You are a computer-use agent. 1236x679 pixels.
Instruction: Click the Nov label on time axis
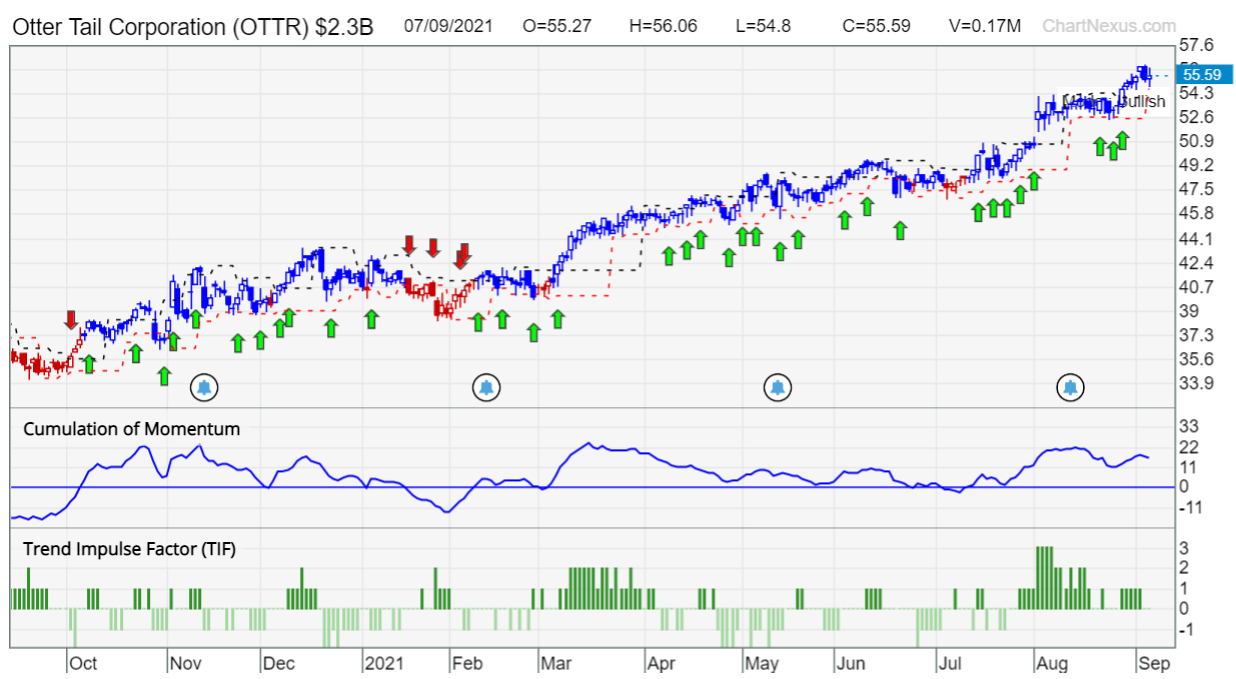coord(187,662)
